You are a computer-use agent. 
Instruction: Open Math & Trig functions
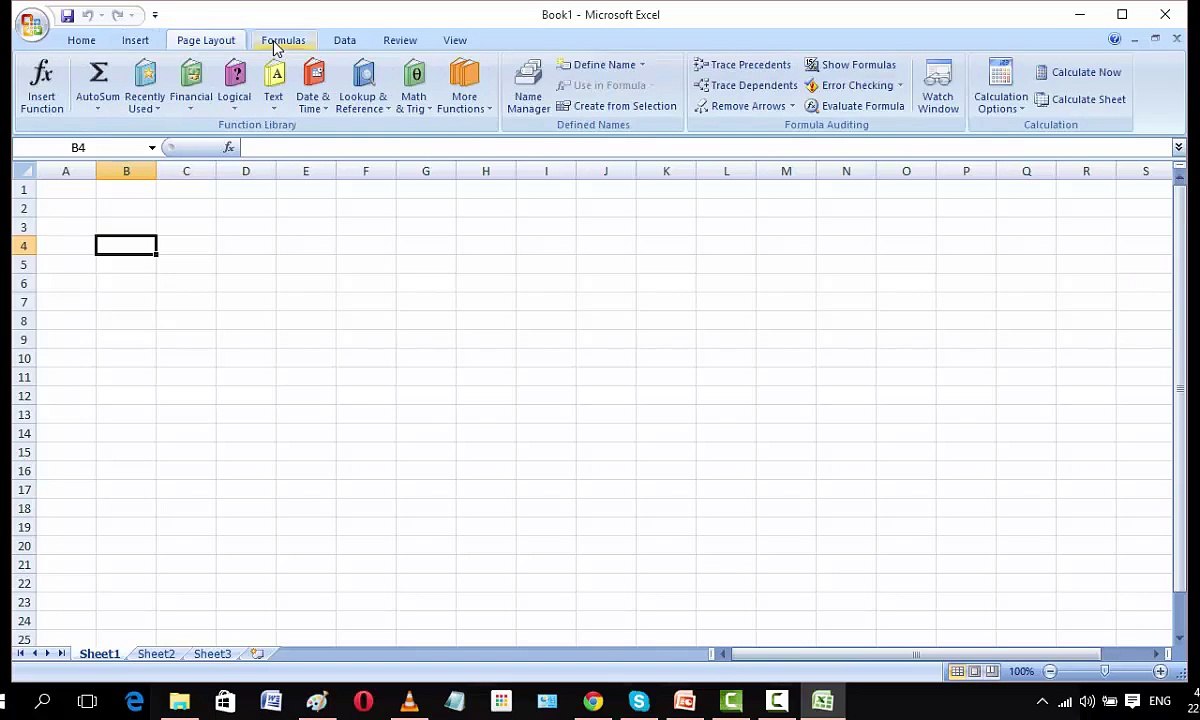(414, 87)
